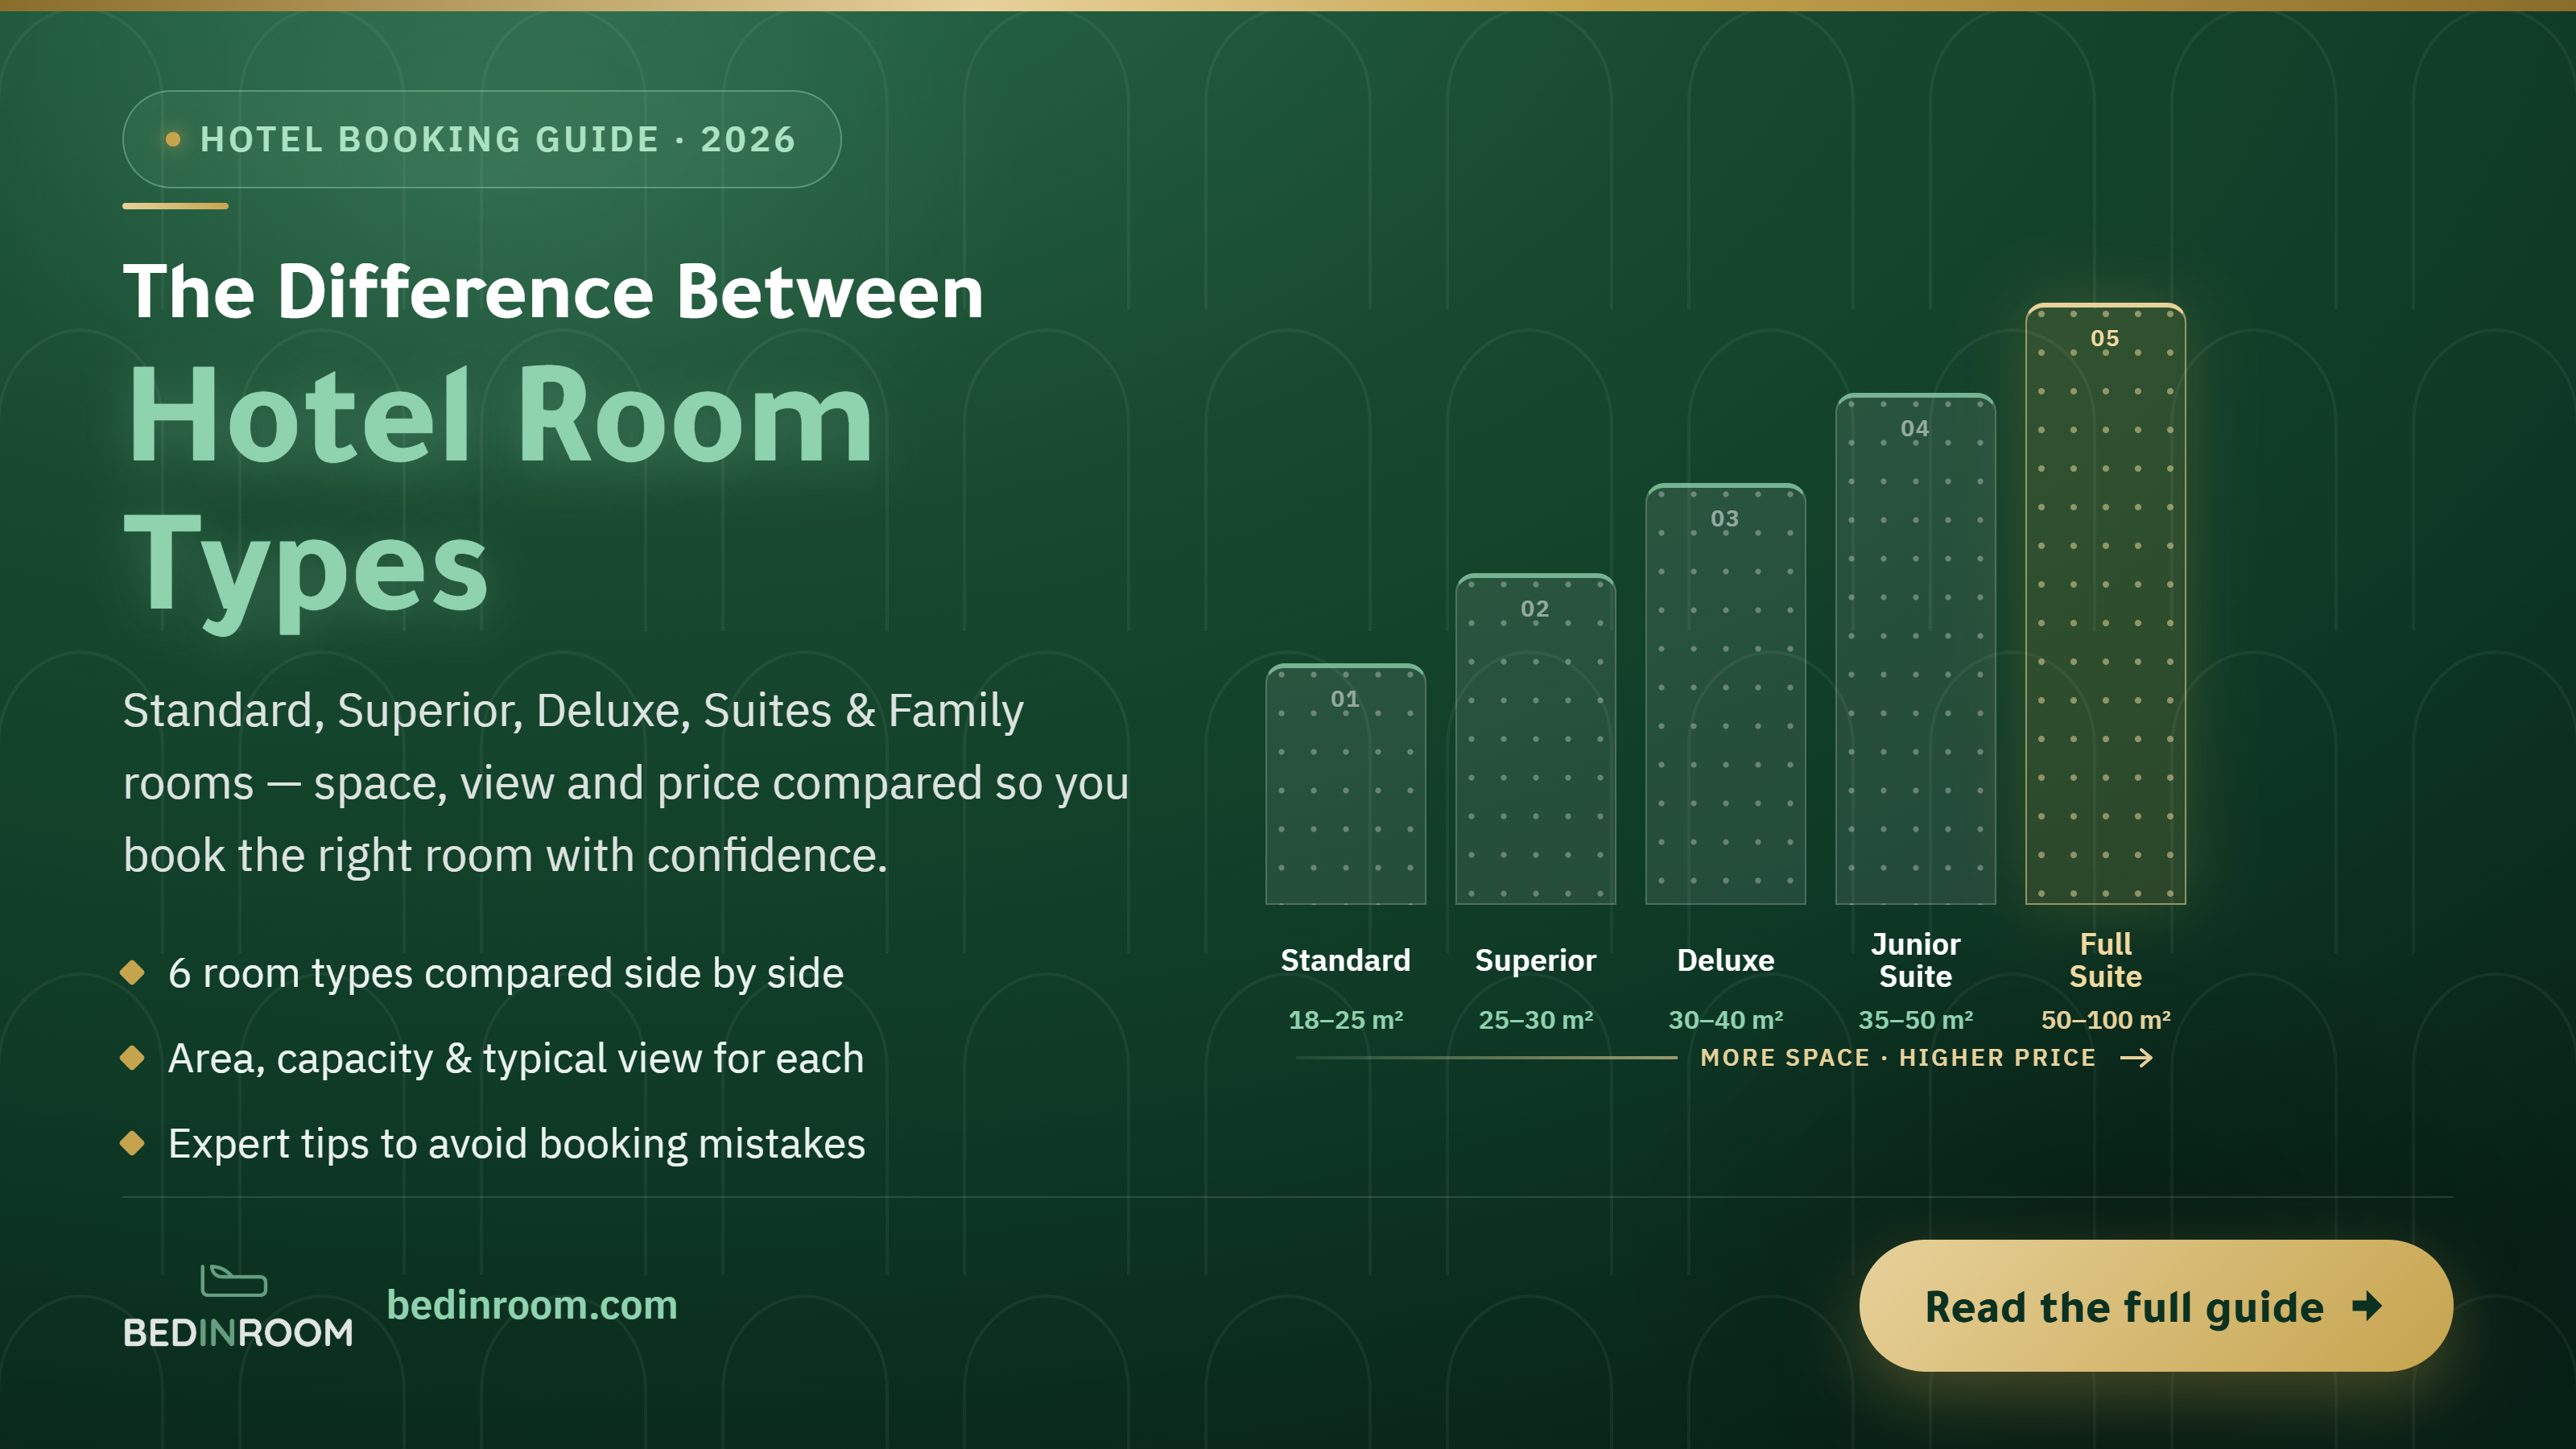The width and height of the screenshot is (2576, 1449).
Task: Click the 25–30 m² size value
Action: pos(1535,1020)
